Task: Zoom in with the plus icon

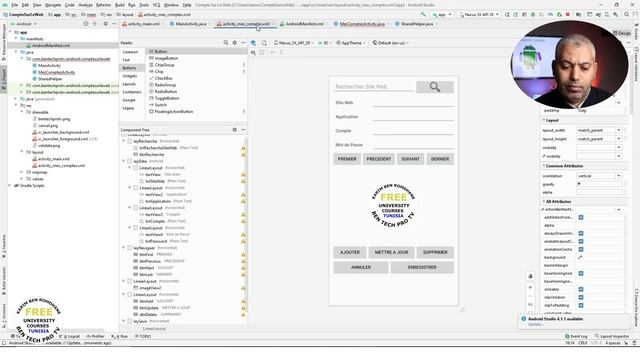Action: coord(530,287)
